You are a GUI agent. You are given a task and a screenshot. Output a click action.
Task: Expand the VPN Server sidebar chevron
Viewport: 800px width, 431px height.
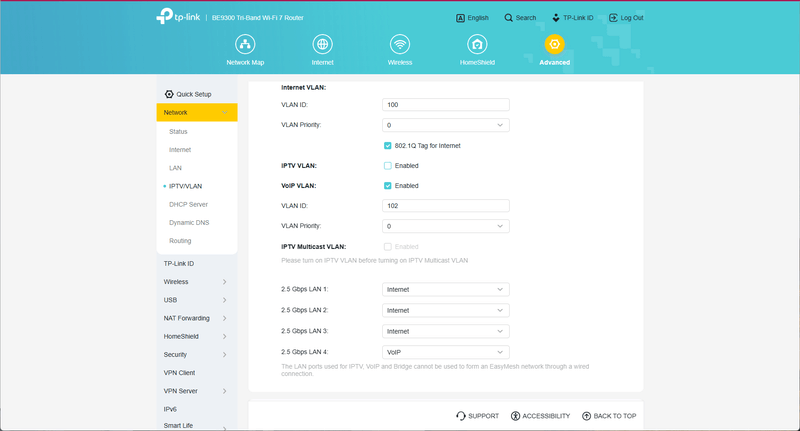[224, 391]
